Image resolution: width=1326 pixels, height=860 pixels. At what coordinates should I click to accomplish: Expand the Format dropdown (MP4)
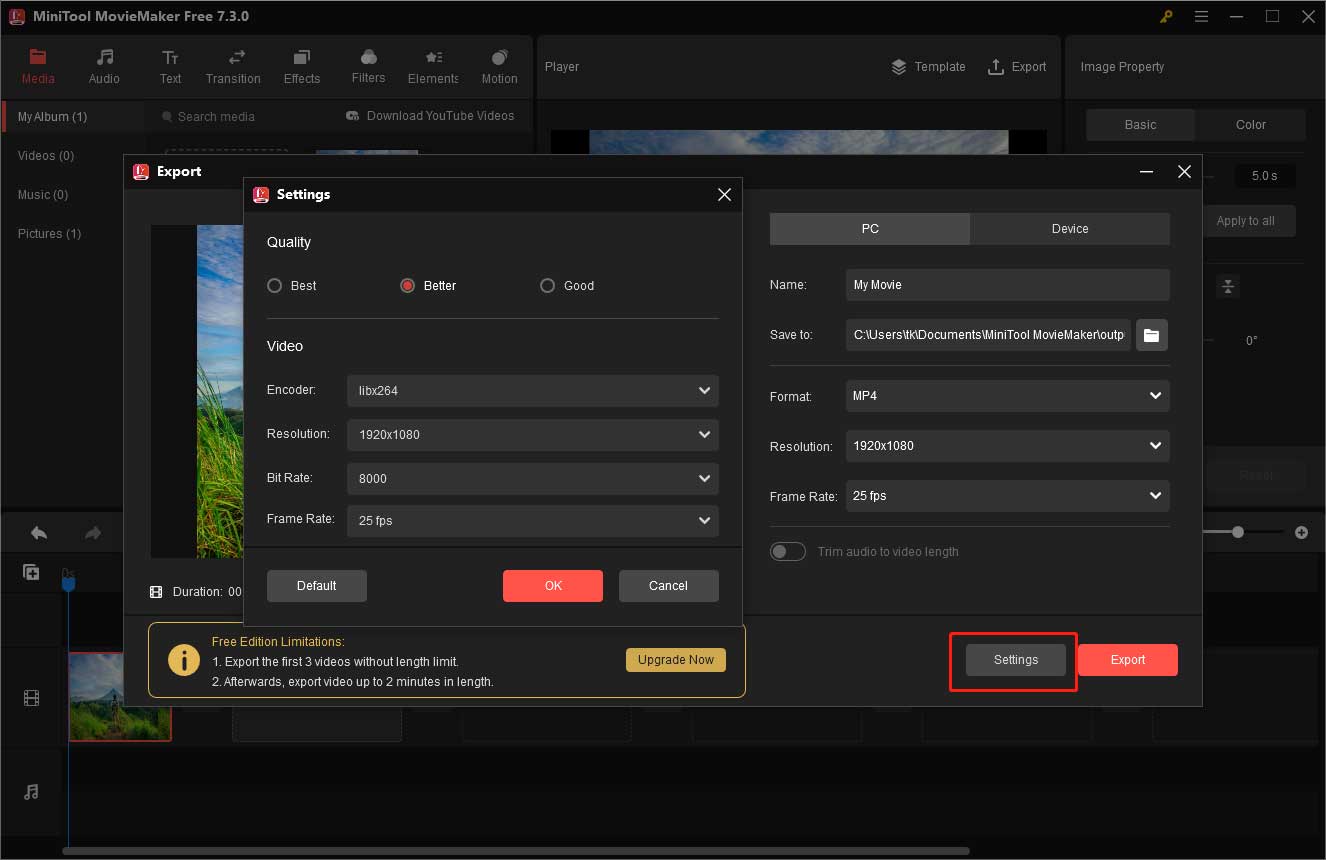click(1008, 396)
